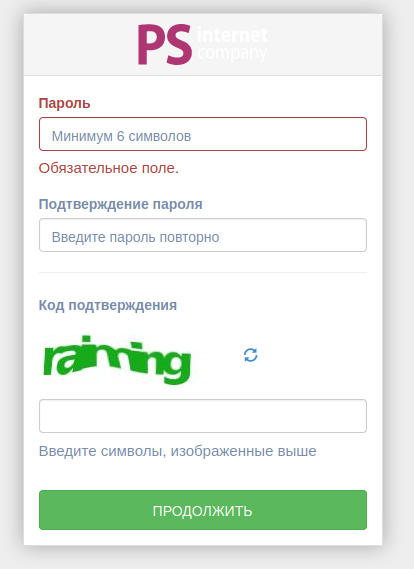Screen dimensions: 414x569
Task: Focus the empty captcha code input field
Action: (203, 416)
